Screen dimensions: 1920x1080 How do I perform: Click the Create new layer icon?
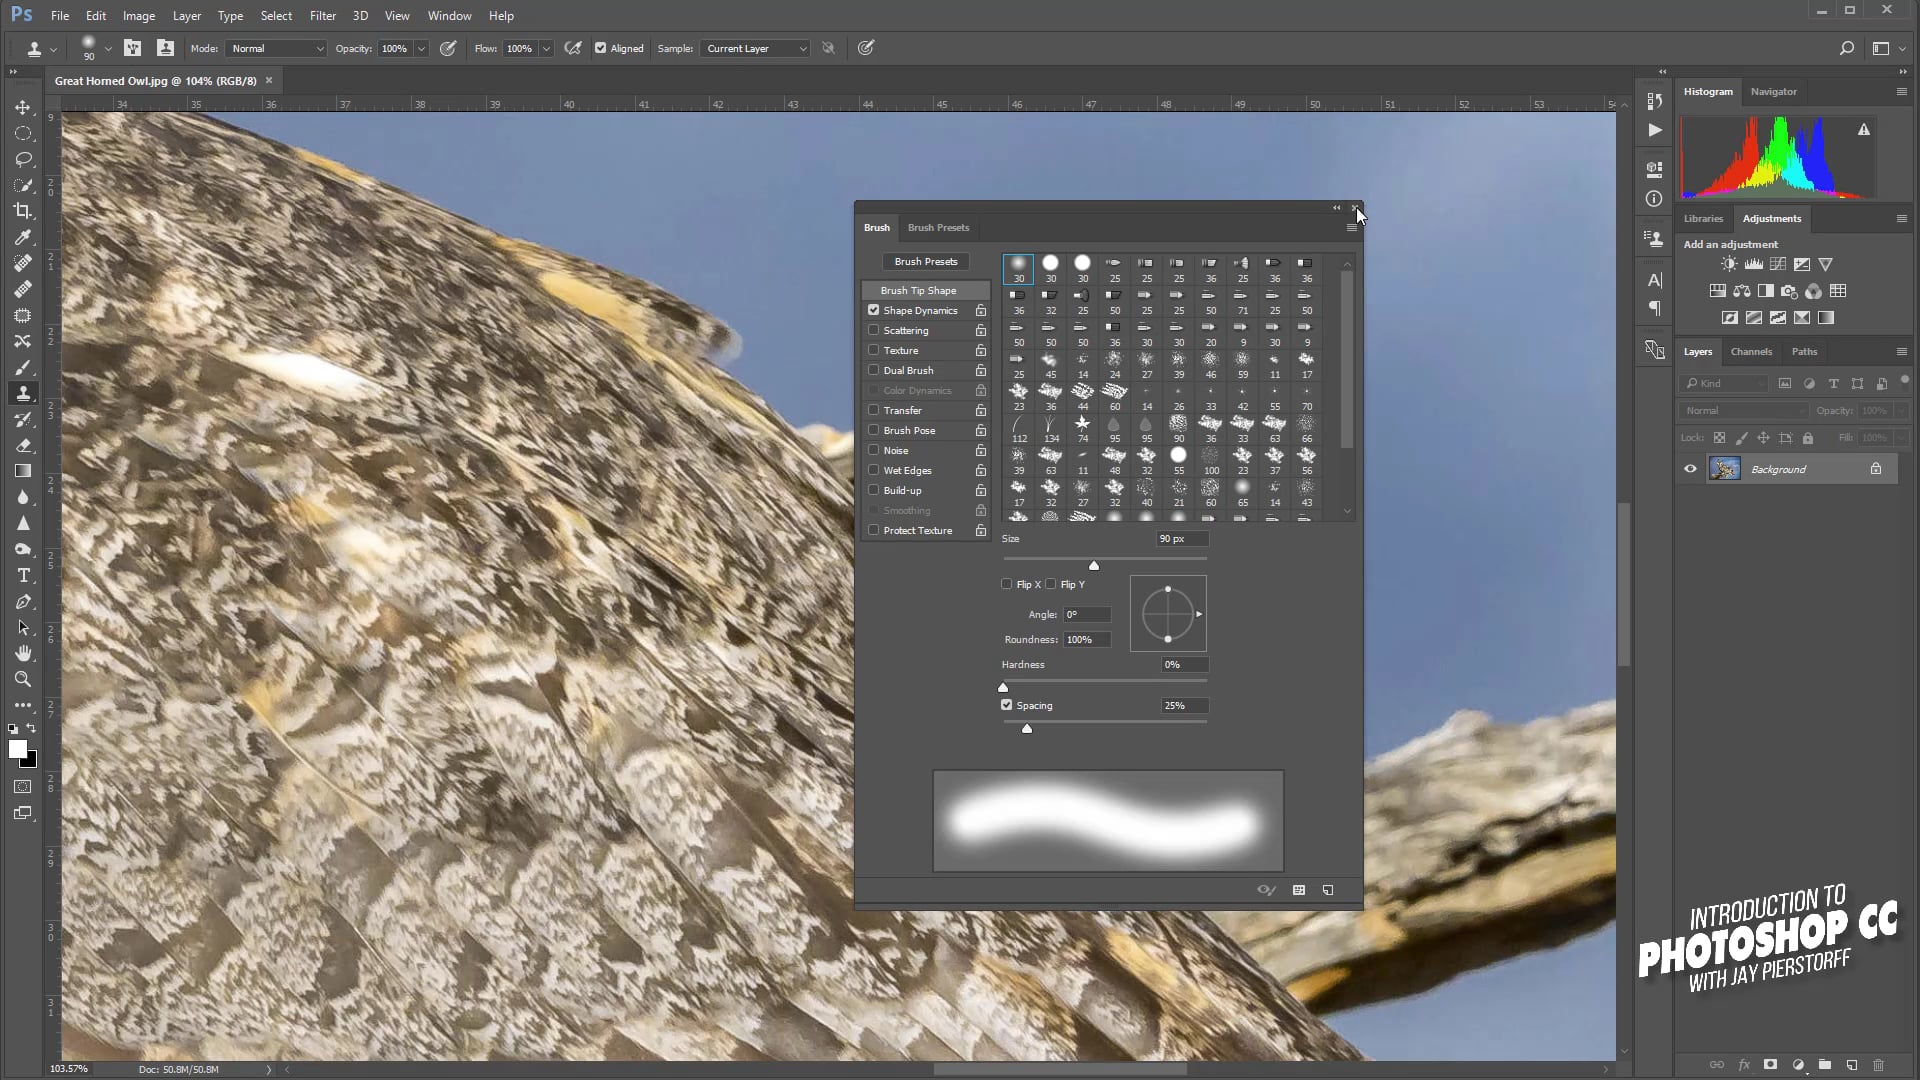1852,1065
